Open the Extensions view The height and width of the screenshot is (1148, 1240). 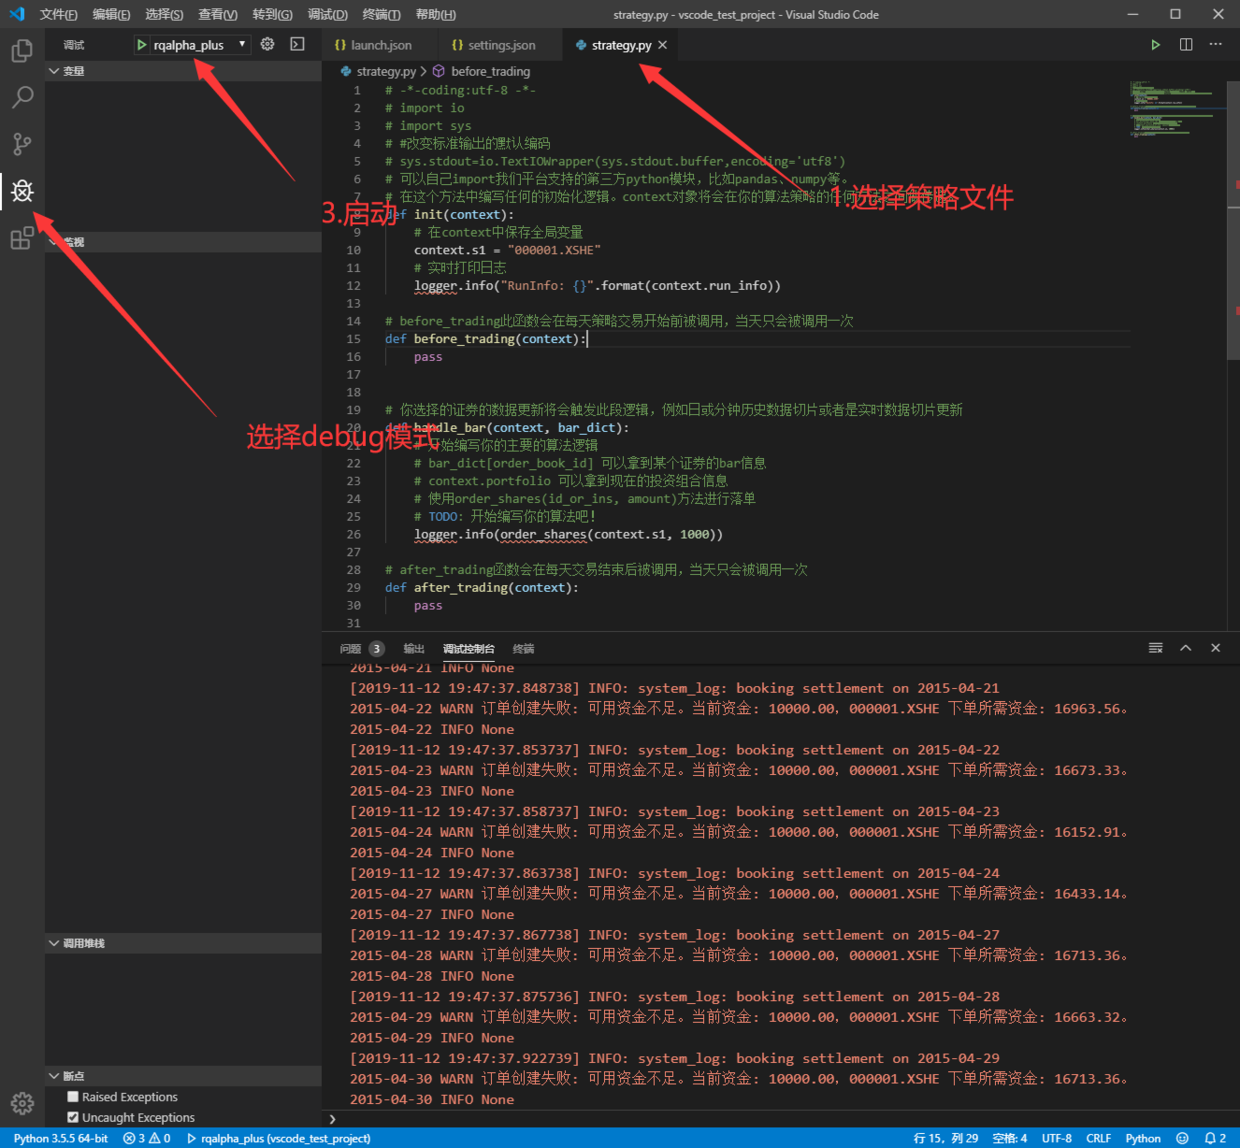22,238
